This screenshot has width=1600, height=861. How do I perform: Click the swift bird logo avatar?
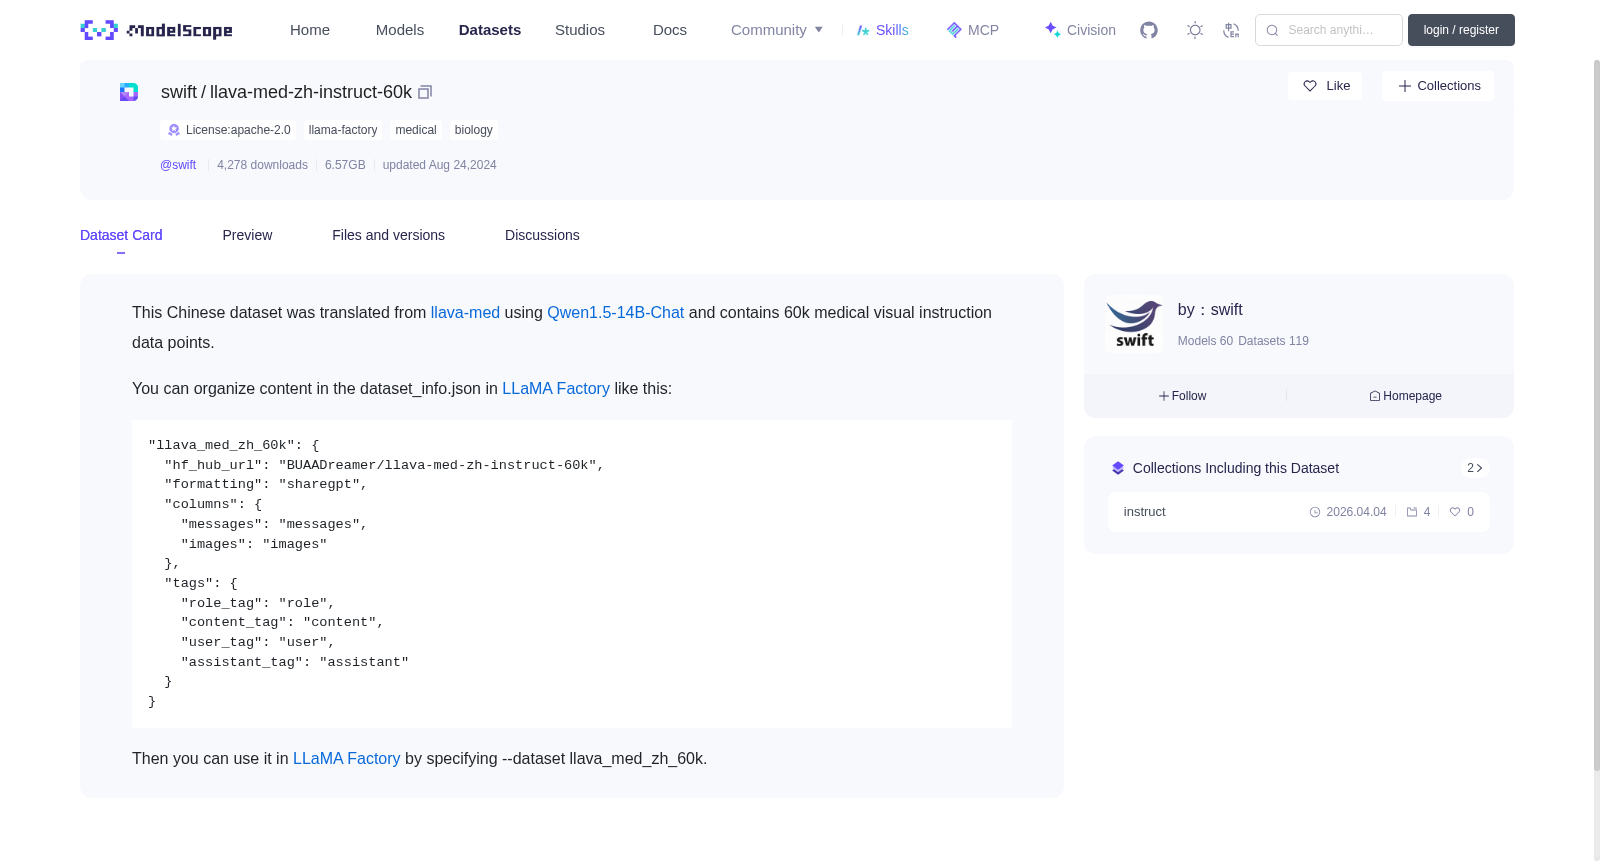(1135, 324)
